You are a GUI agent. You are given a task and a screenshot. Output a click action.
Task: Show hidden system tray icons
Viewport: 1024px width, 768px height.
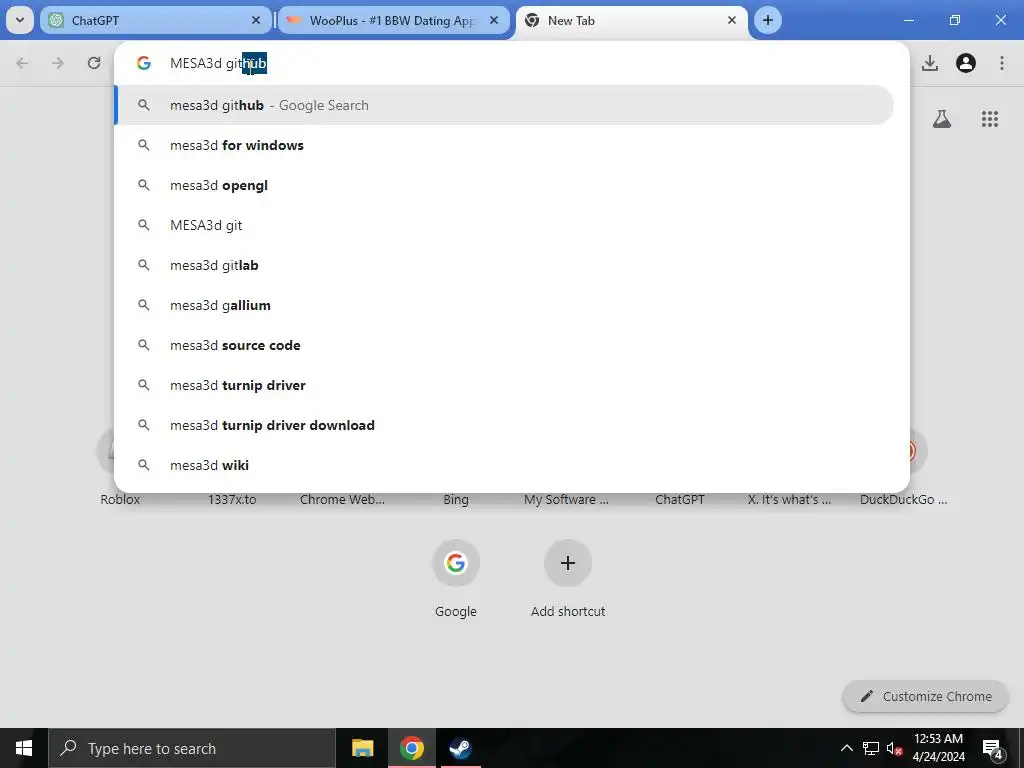[x=846, y=748]
